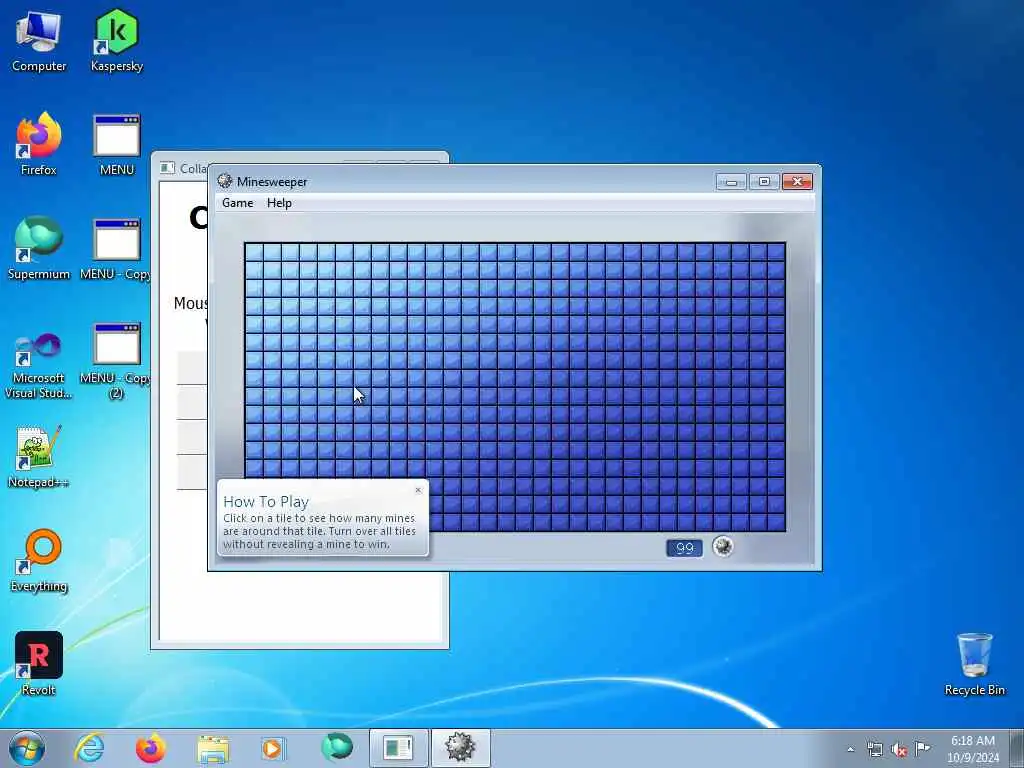Switch to the Colla window taskbar button
Viewport: 1024px width, 768px height.
[398, 748]
